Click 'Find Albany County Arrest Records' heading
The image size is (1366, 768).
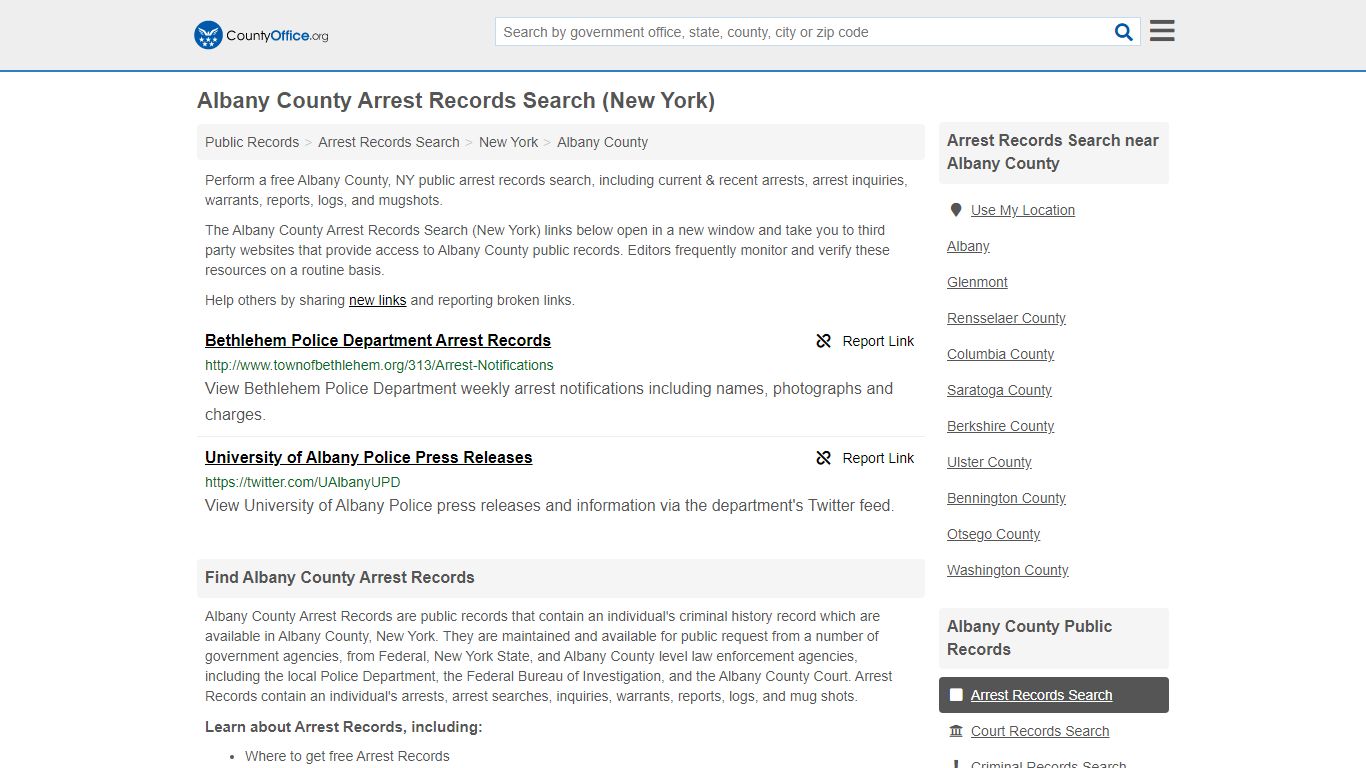click(340, 577)
